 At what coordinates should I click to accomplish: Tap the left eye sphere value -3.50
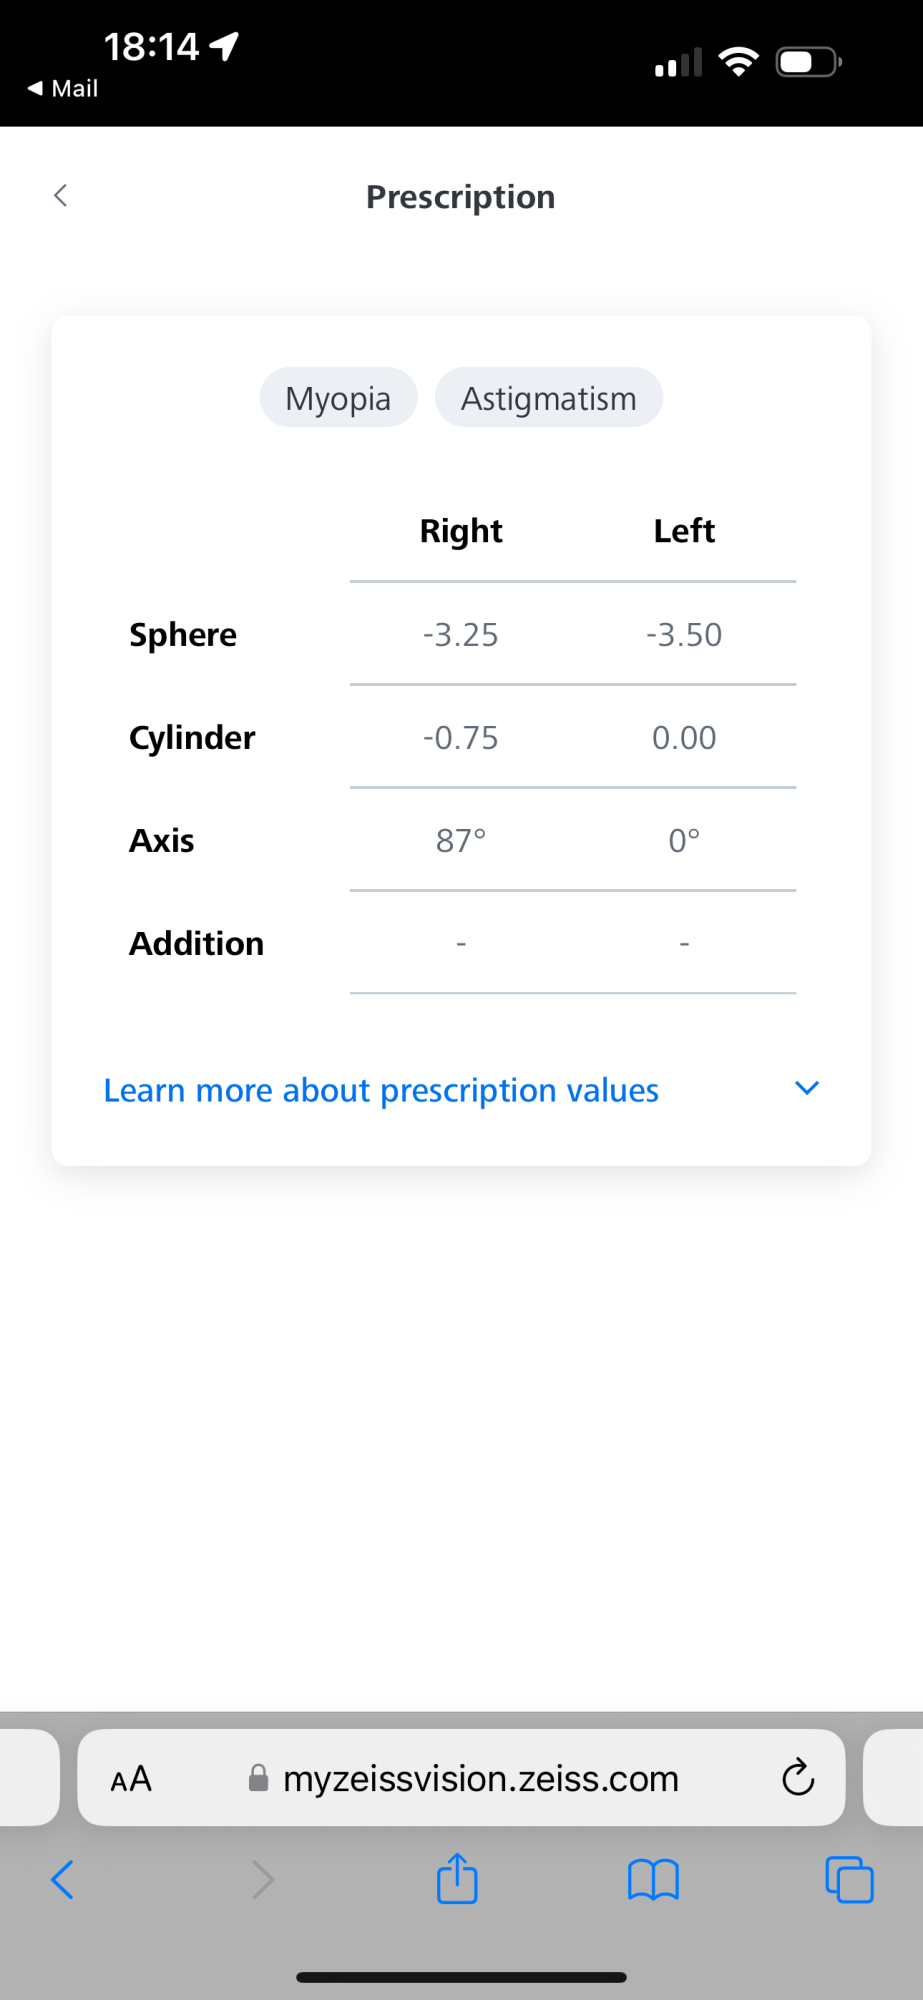point(684,635)
